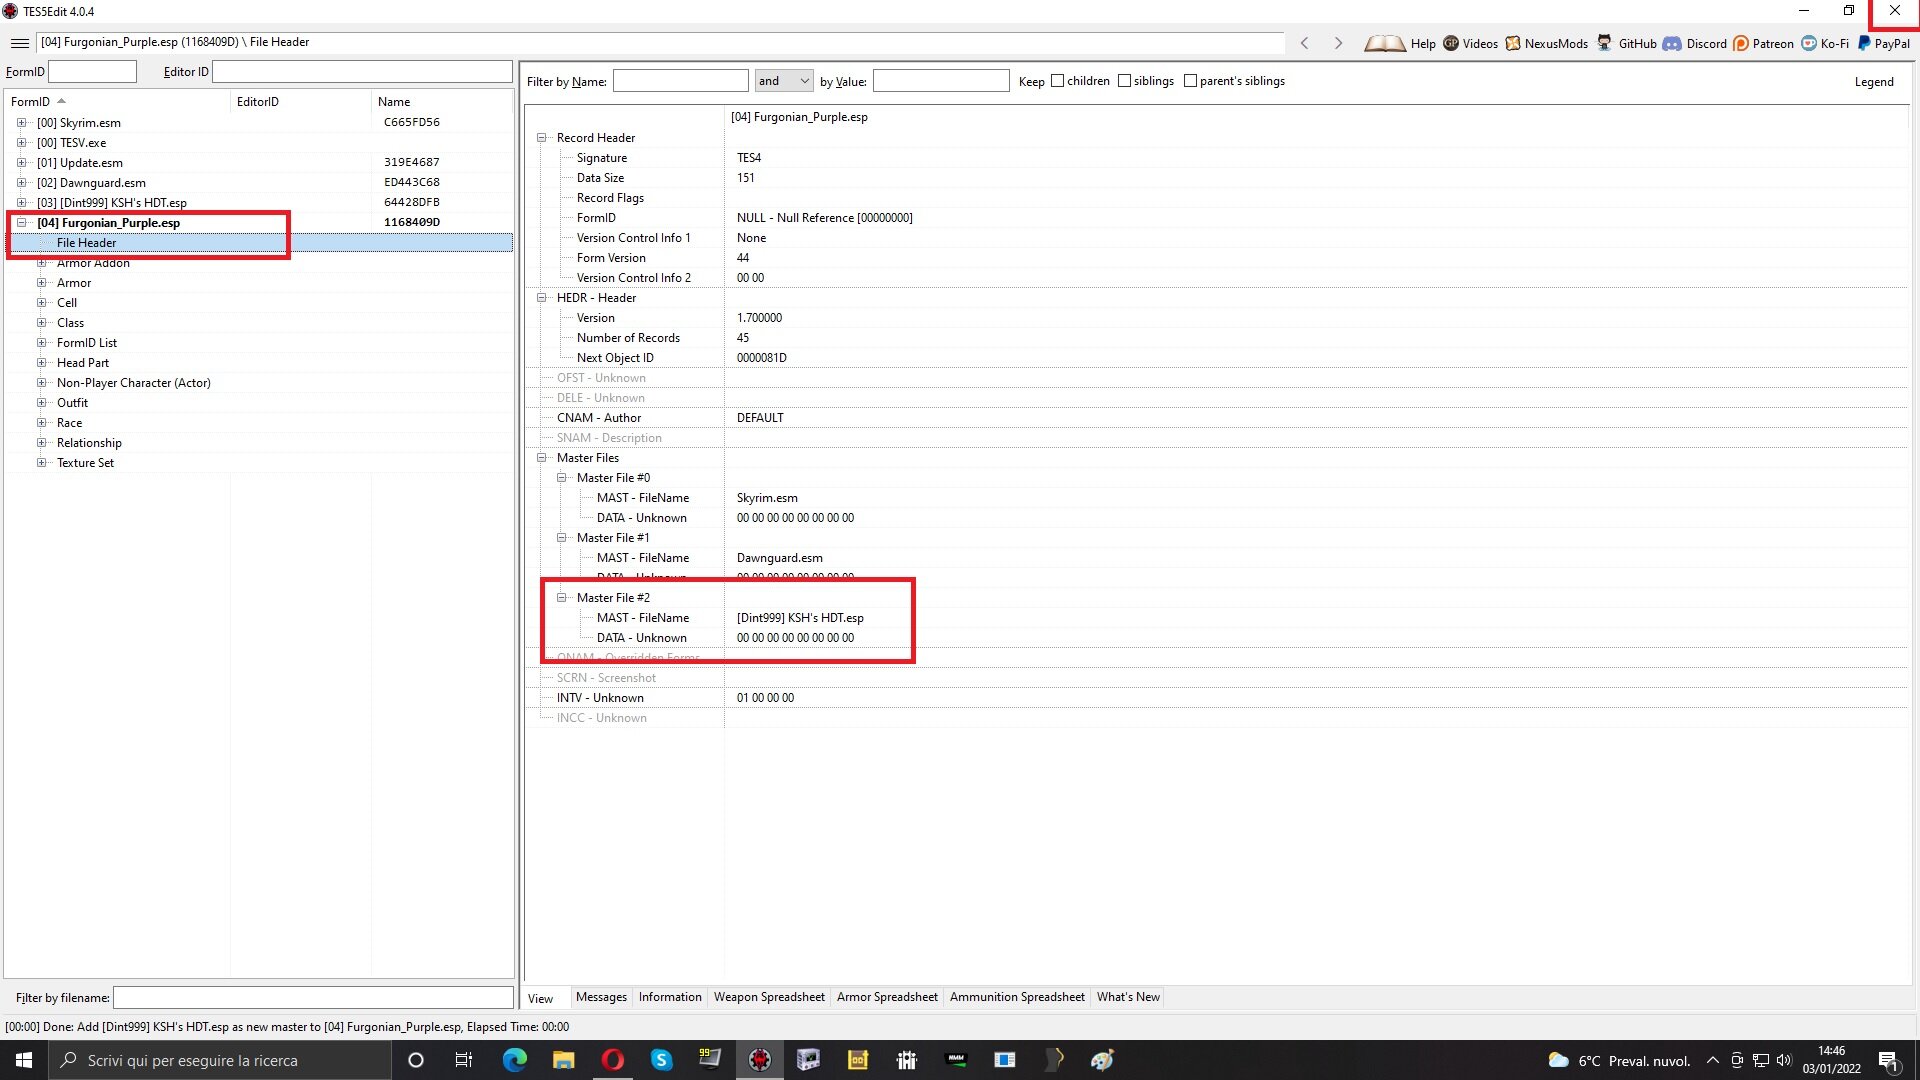Viewport: 1920px width, 1080px height.
Task: Open Cortana circle on taskbar
Action: pyautogui.click(x=416, y=1060)
